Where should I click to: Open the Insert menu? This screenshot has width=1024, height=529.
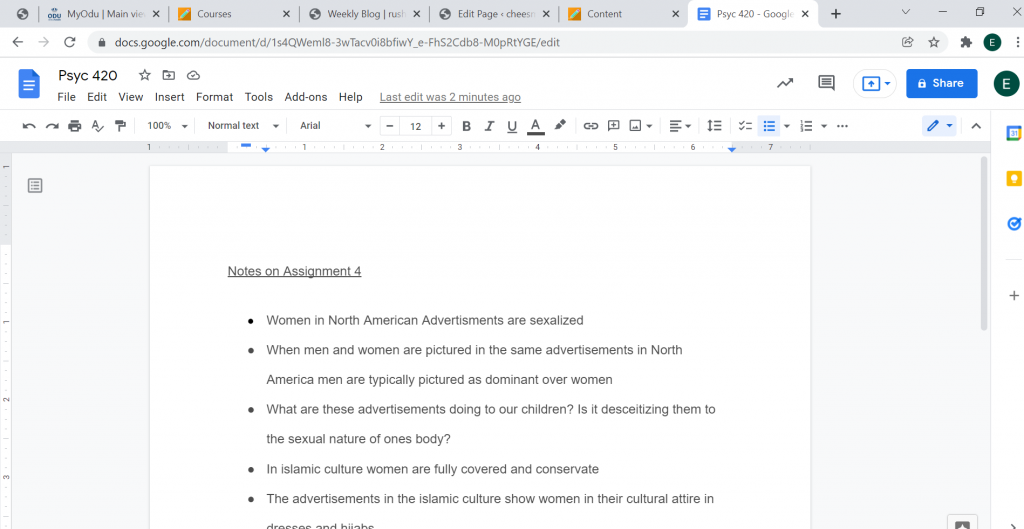pos(170,97)
